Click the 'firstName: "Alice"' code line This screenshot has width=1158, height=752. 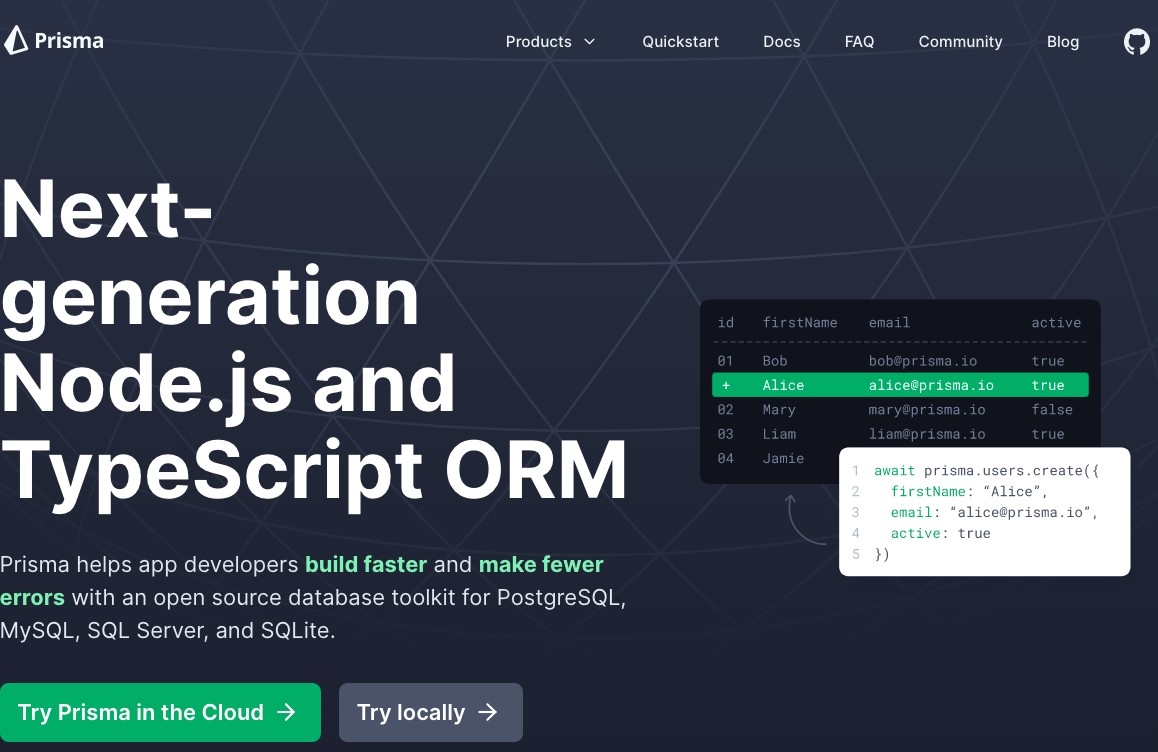coord(969,491)
